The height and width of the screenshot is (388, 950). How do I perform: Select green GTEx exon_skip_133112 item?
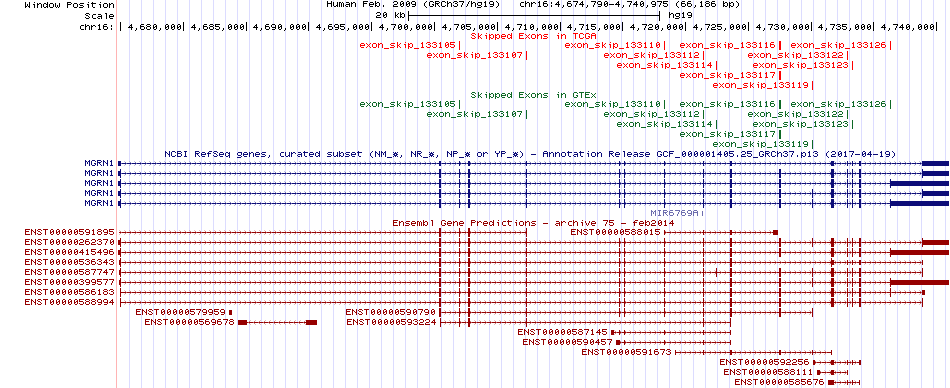[x=651, y=114]
